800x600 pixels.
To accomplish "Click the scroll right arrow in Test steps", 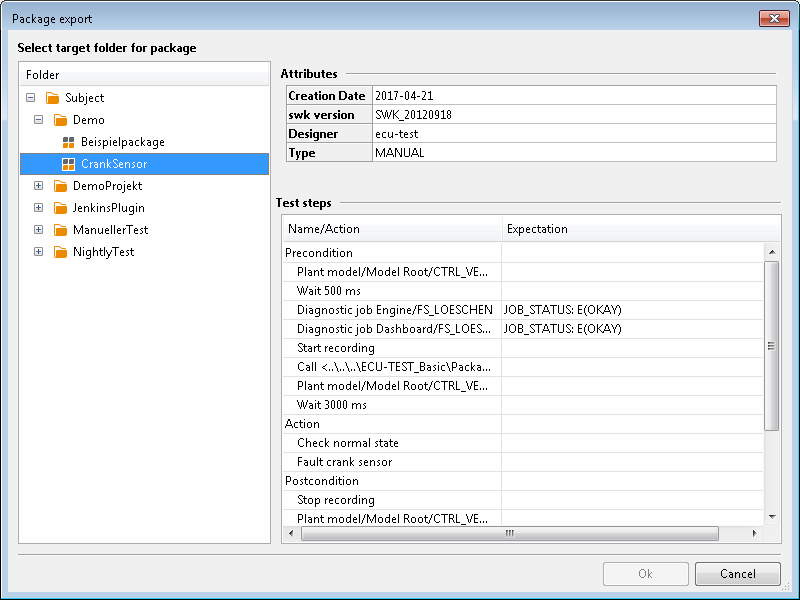I will pos(755,533).
